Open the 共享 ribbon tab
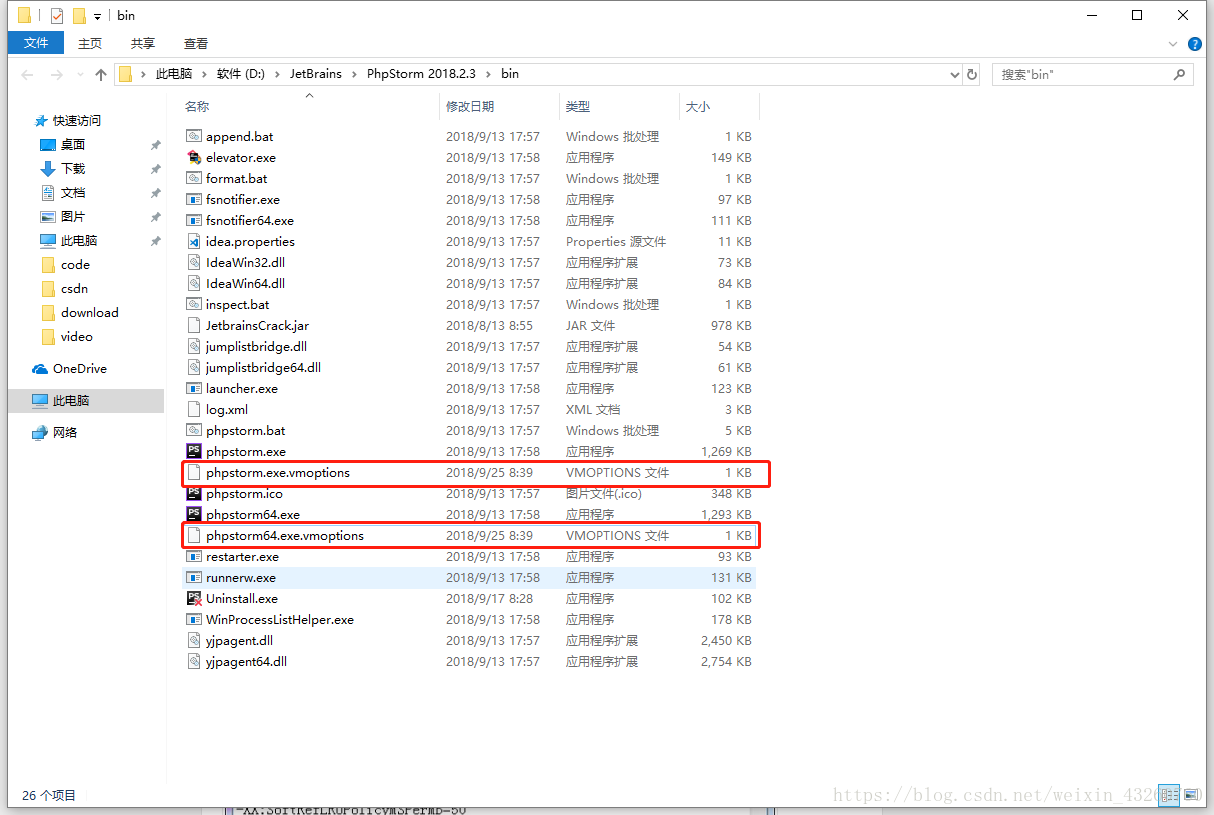The height and width of the screenshot is (815, 1214). pyautogui.click(x=143, y=43)
